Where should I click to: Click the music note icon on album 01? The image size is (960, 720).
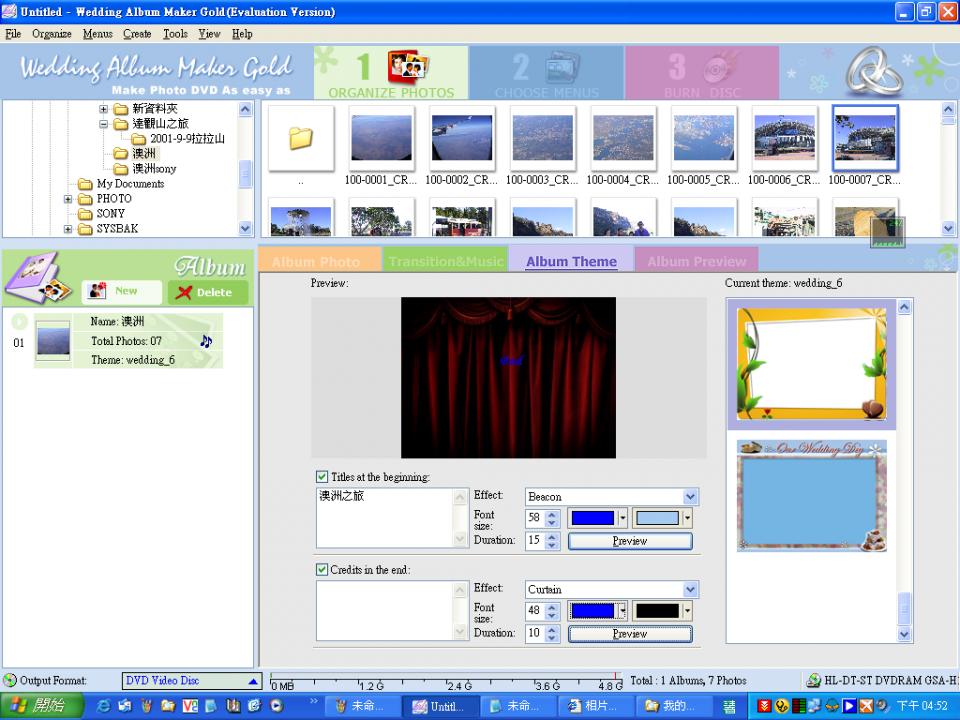(x=206, y=341)
